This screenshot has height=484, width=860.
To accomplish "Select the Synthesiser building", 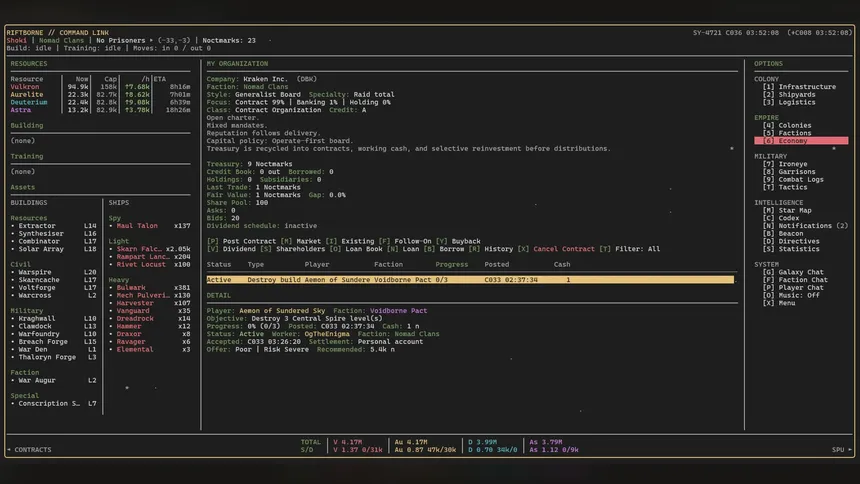I will coord(54,233).
